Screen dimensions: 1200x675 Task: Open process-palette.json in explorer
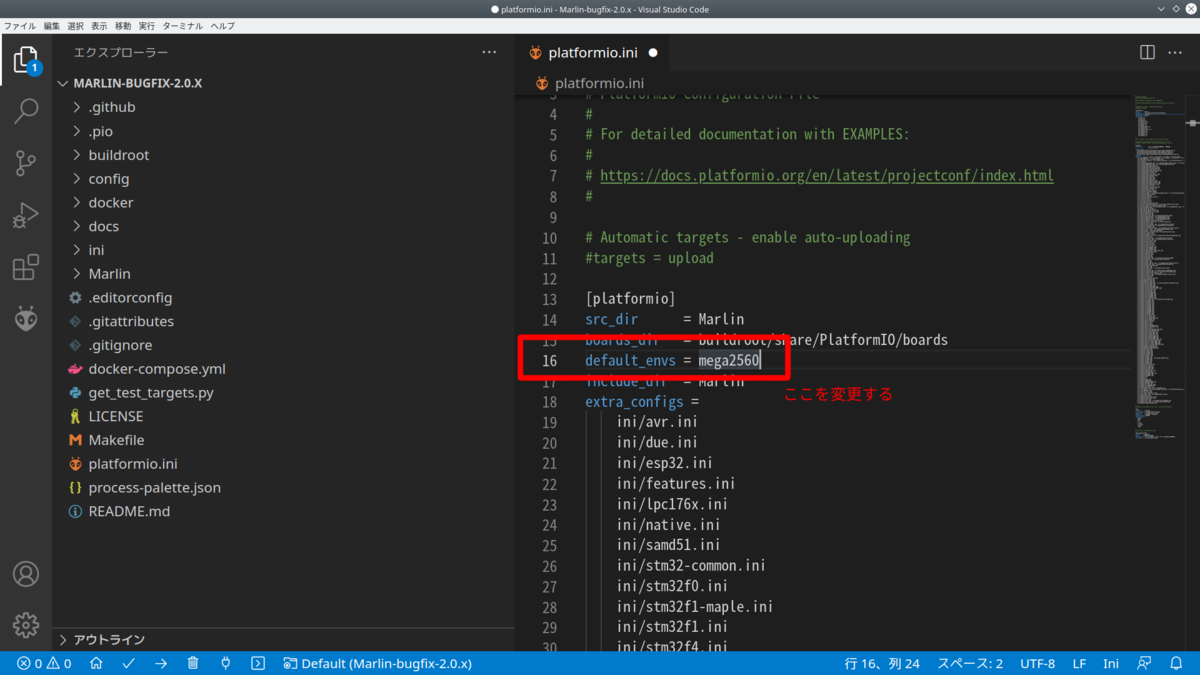(x=154, y=488)
